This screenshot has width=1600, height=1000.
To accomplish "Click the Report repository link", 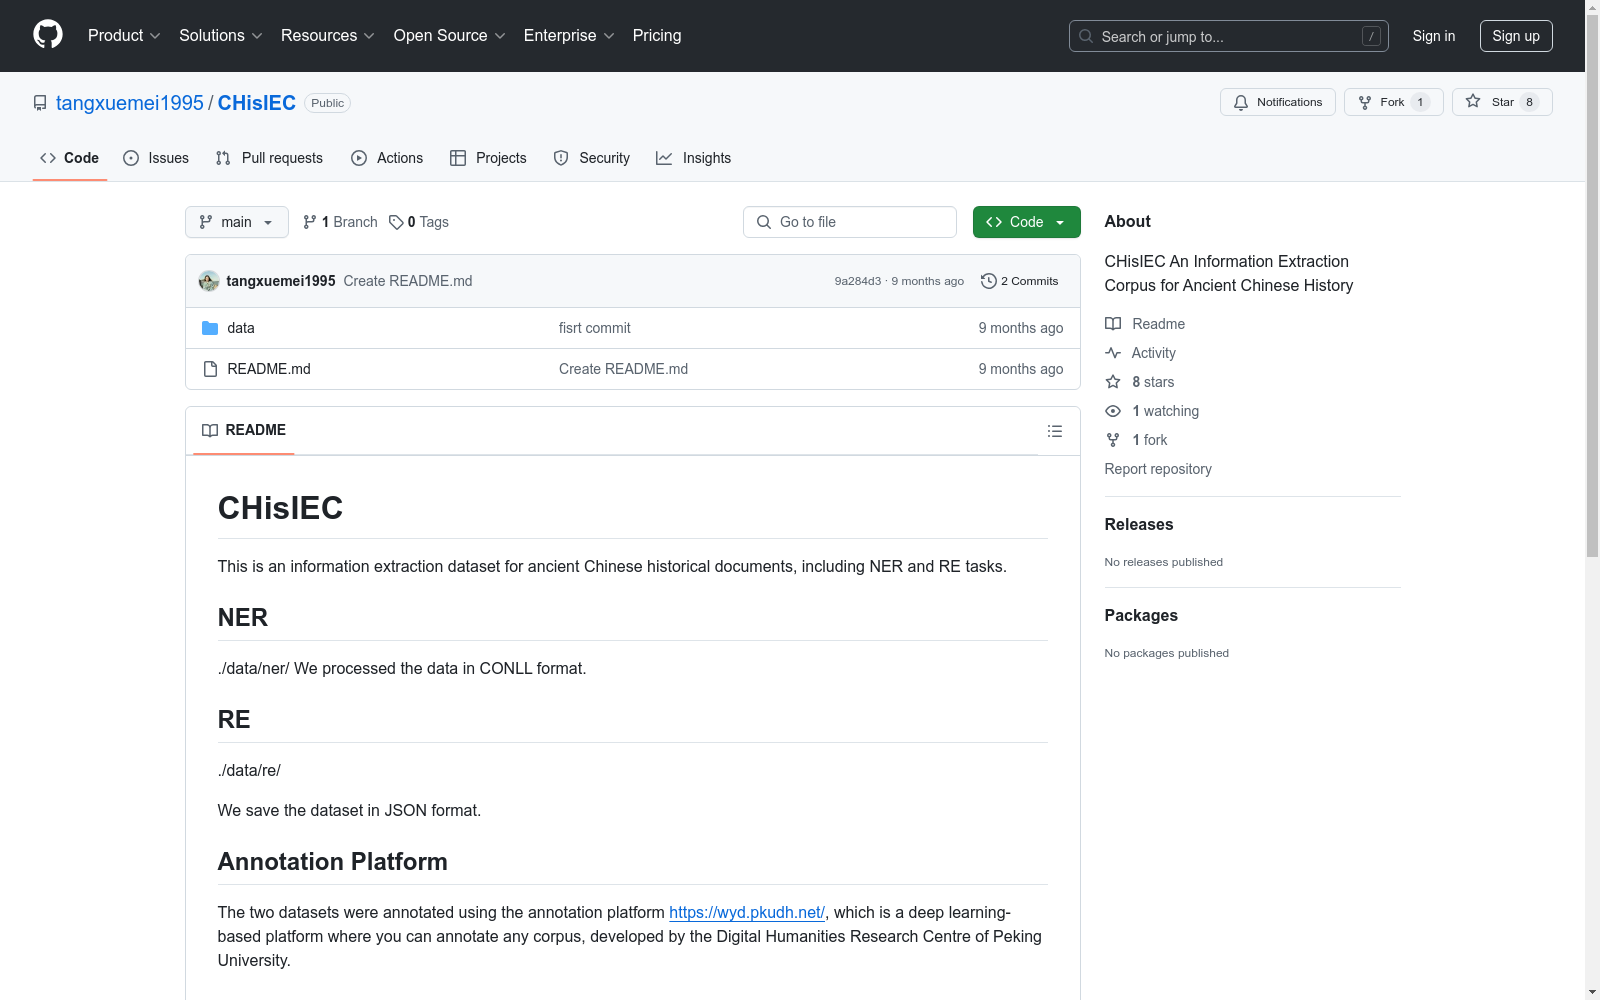I will coord(1158,469).
